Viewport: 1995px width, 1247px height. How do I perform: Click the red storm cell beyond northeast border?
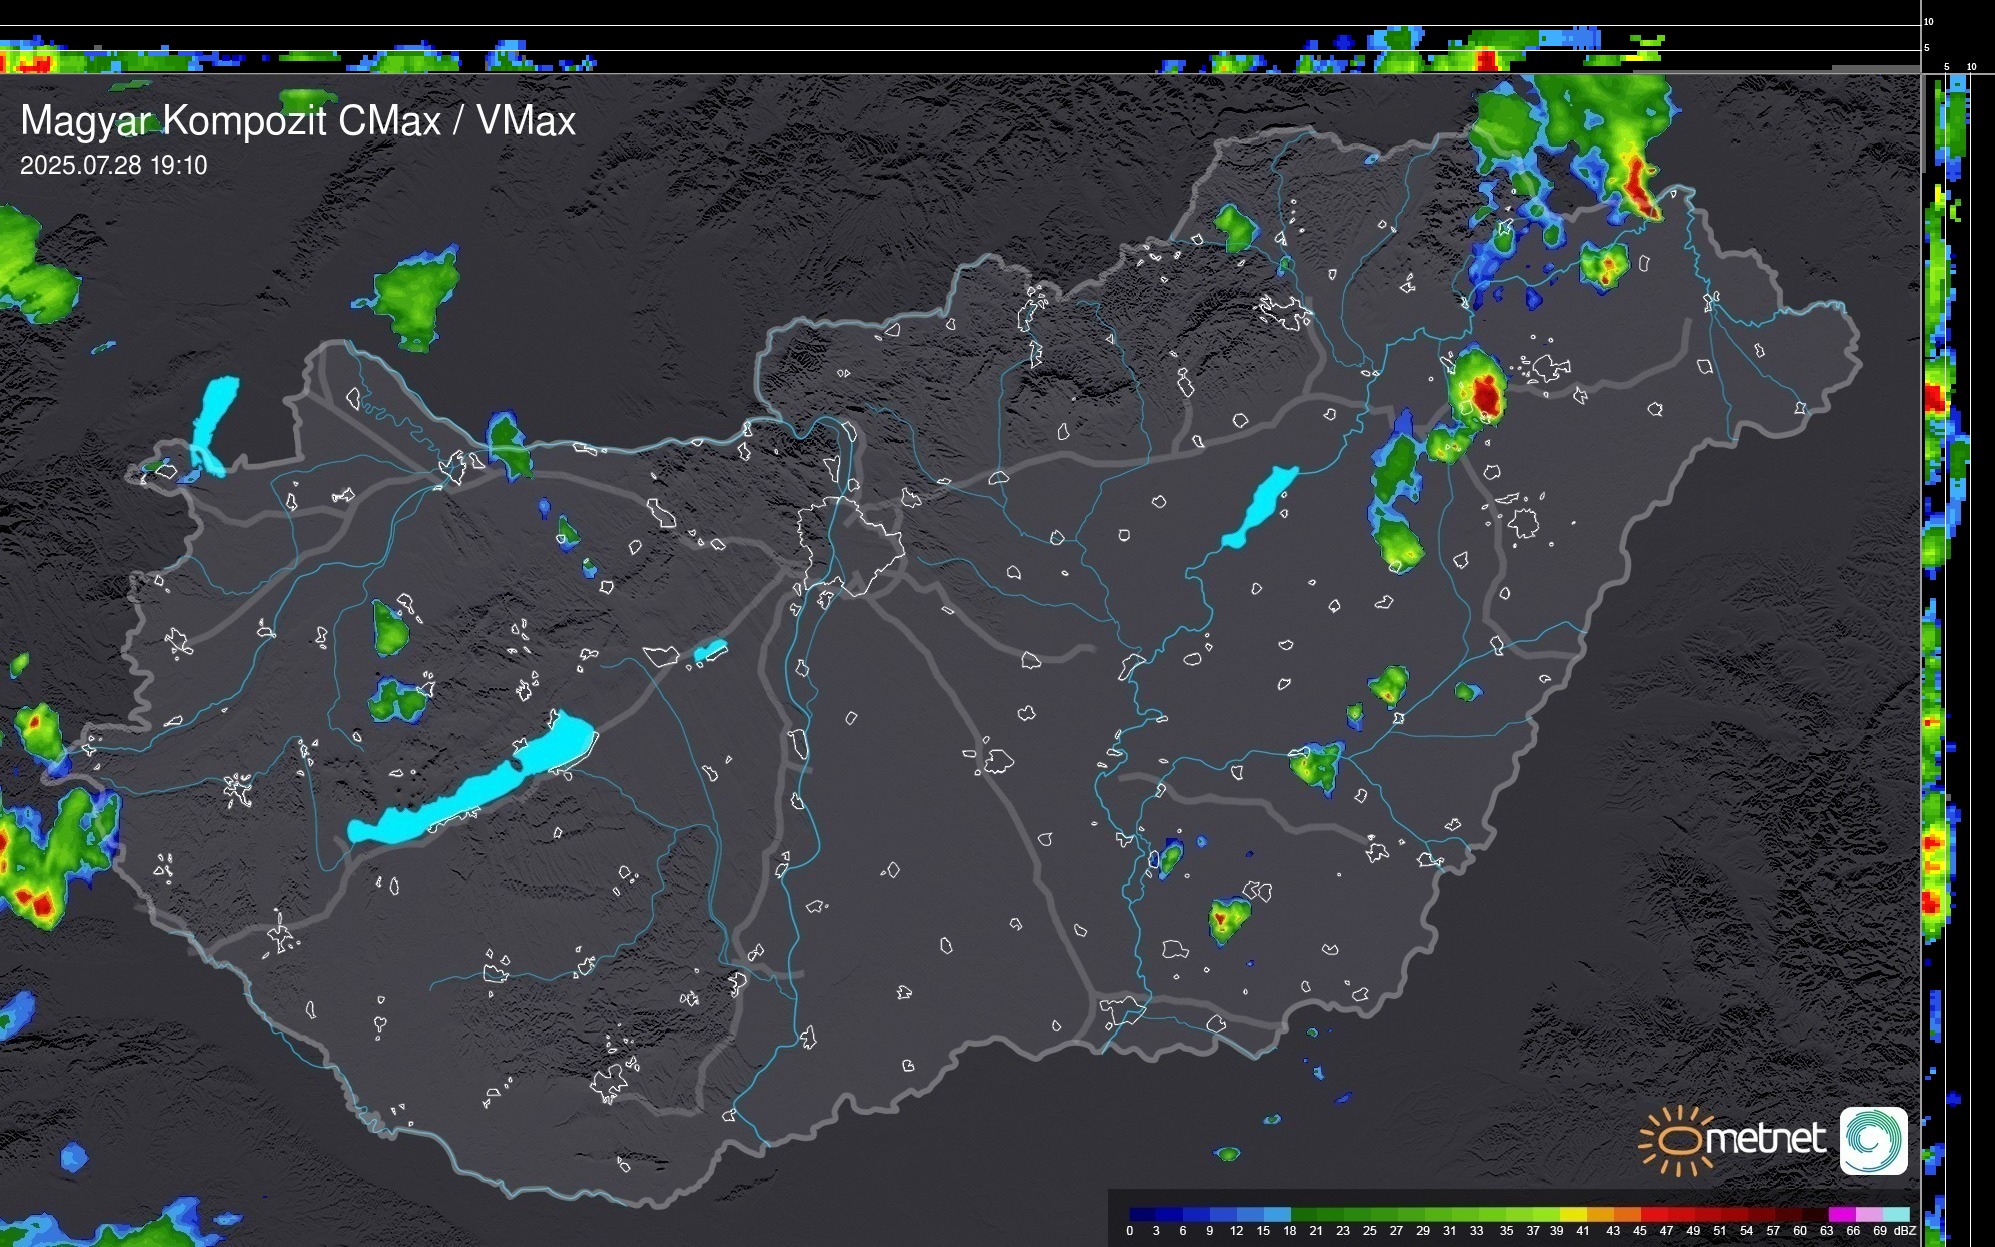click(x=1637, y=180)
